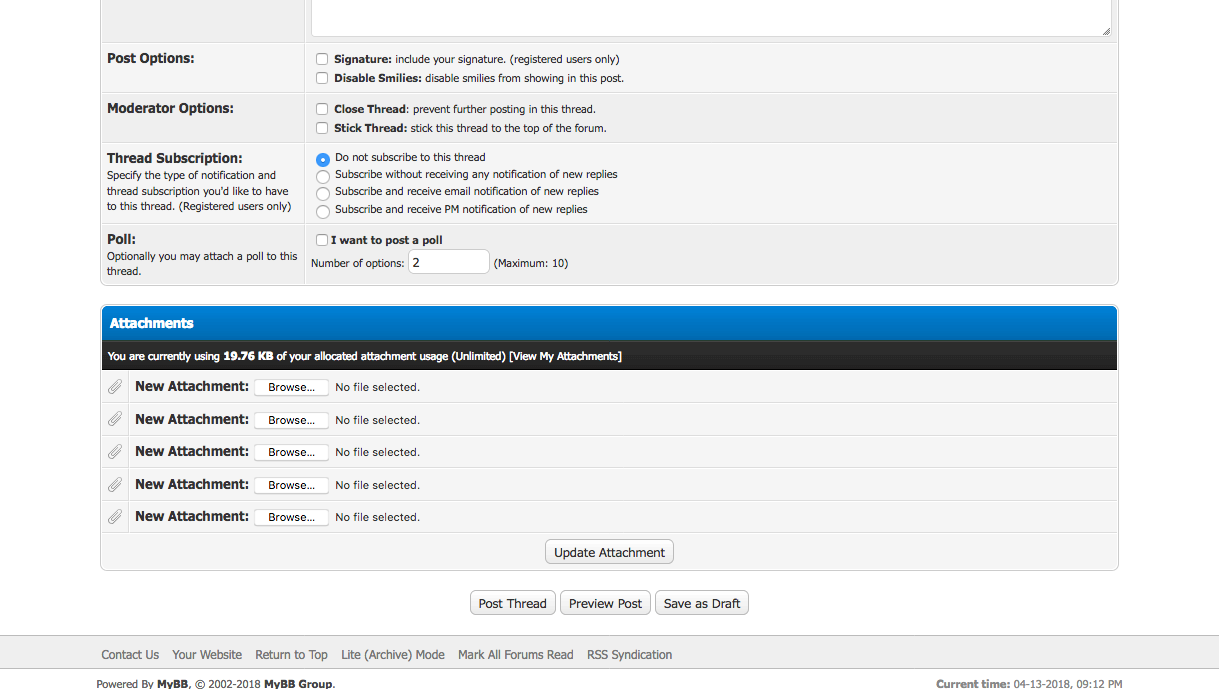Click the third attachment row's paperclip icon
This screenshot has width=1219, height=689.
click(x=115, y=452)
